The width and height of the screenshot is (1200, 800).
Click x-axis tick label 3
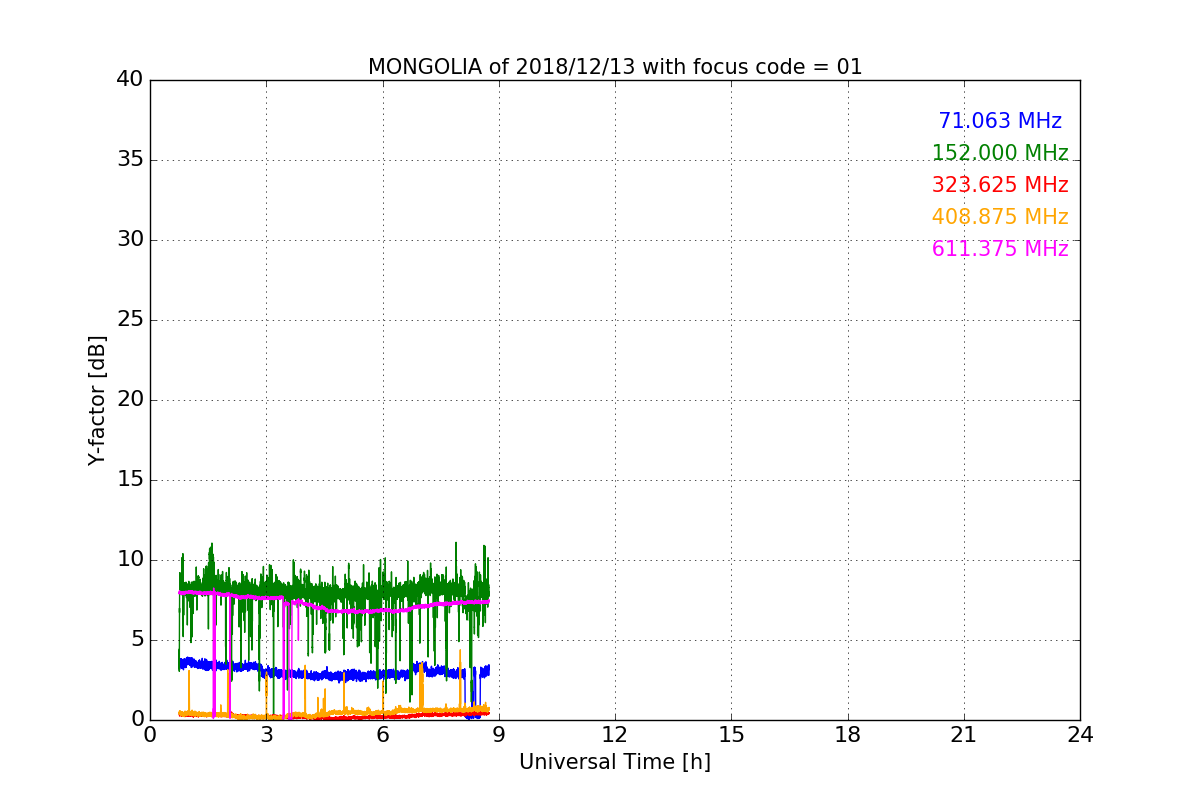266,735
